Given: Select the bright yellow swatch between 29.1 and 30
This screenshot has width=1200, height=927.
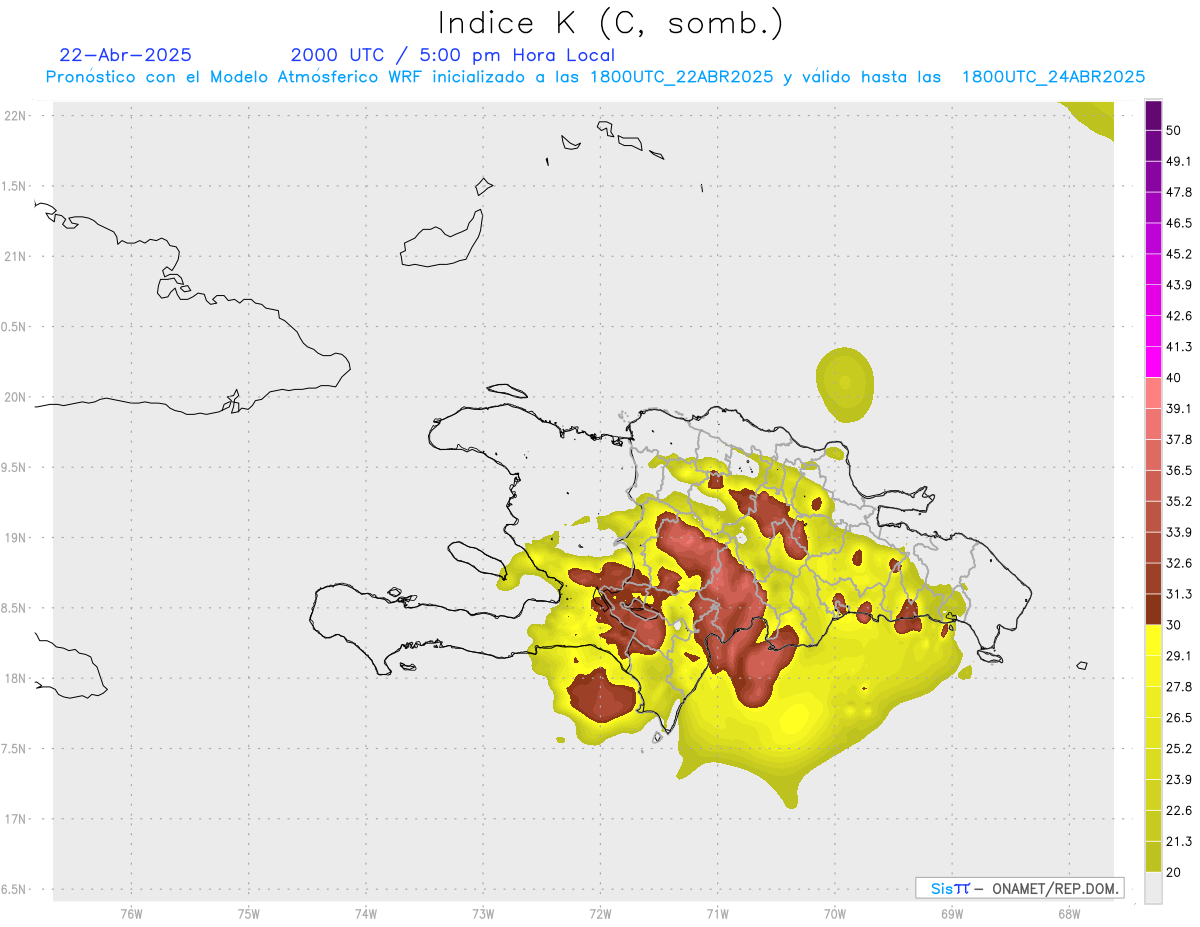Looking at the screenshot, I should point(1153,640).
